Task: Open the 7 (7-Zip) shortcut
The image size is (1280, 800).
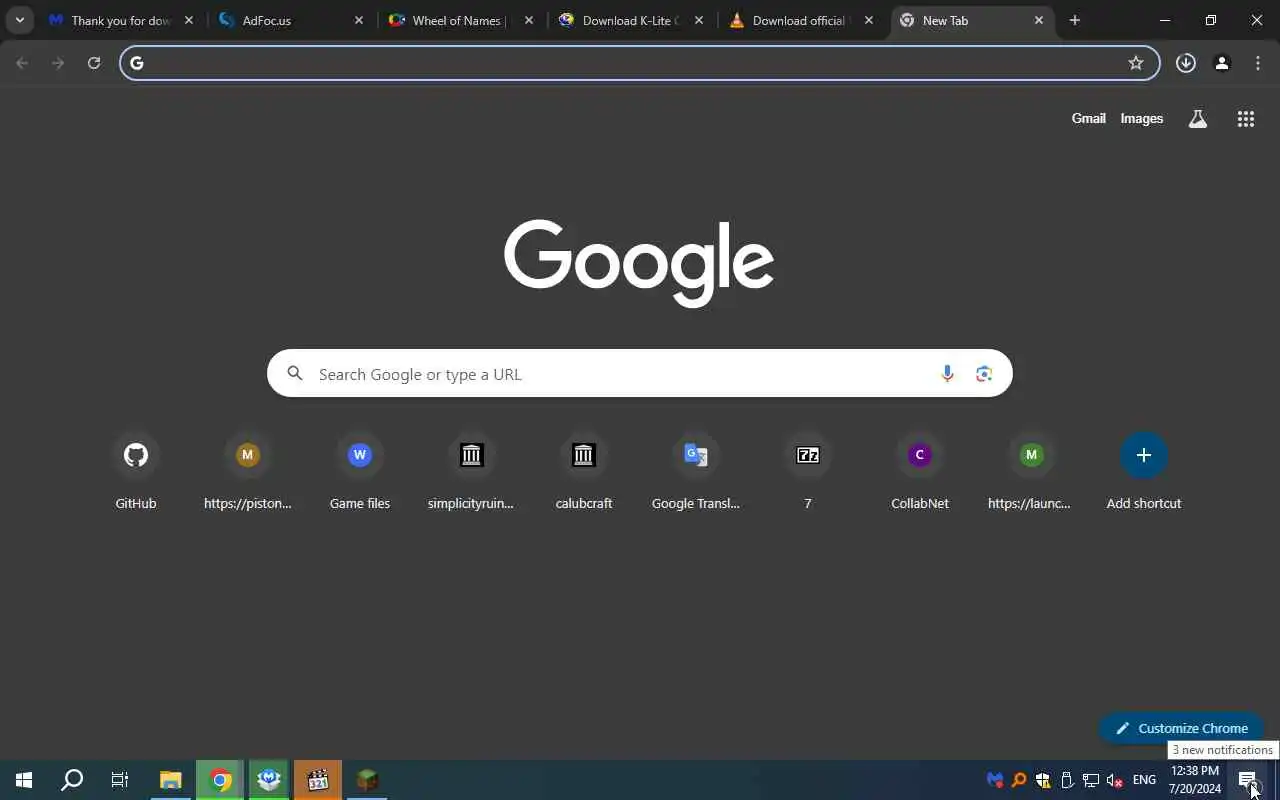Action: click(808, 472)
